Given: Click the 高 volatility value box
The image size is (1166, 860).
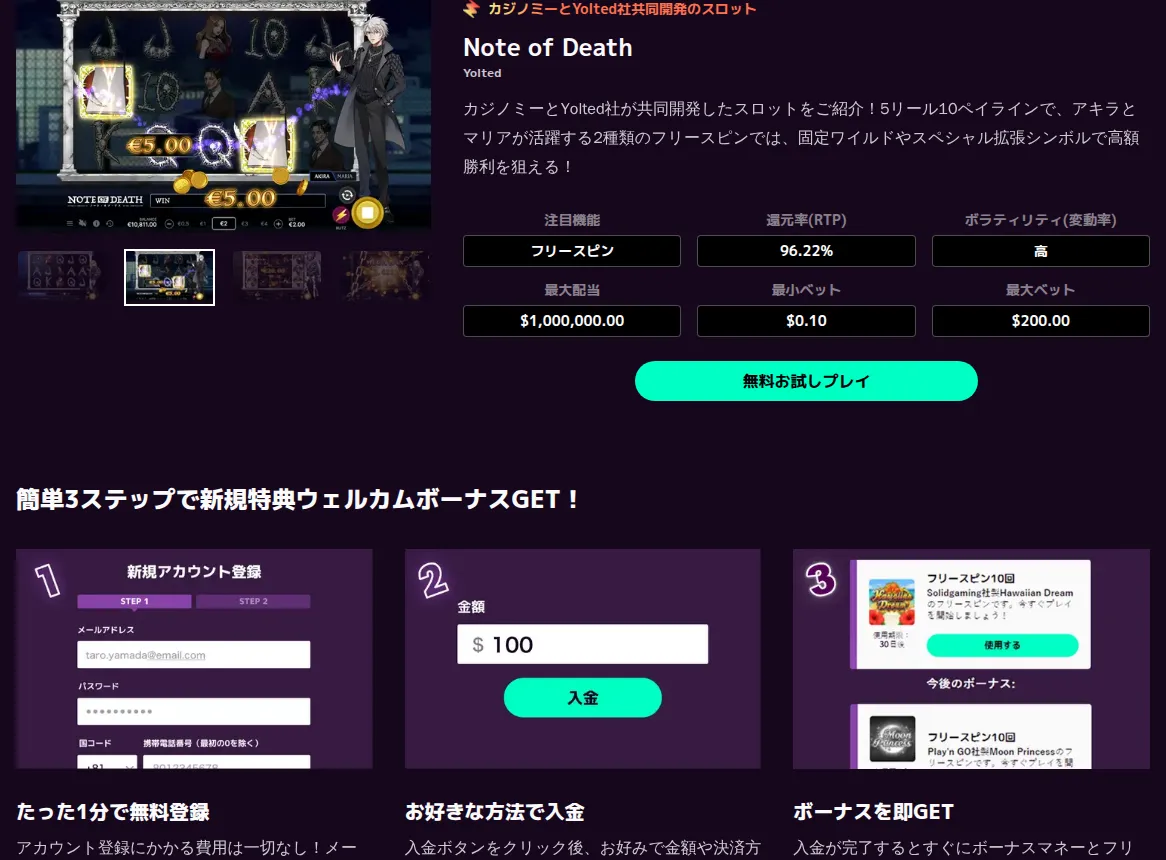Looking at the screenshot, I should click(x=1040, y=251).
